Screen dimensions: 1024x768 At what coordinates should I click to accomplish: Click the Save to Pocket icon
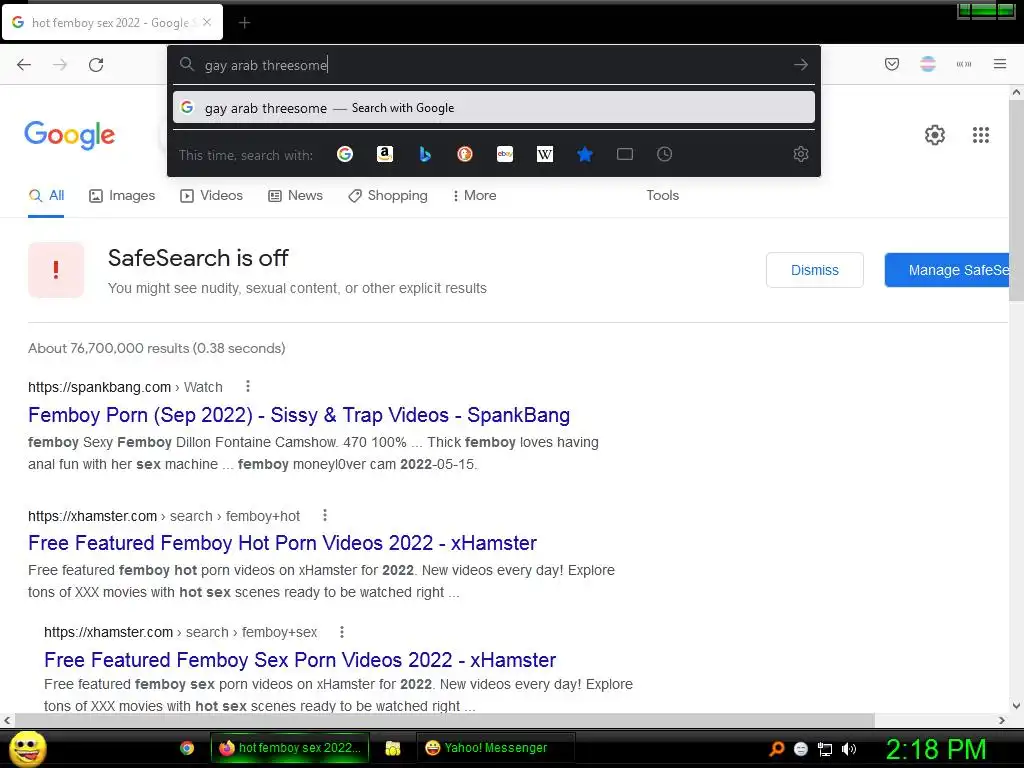[891, 64]
